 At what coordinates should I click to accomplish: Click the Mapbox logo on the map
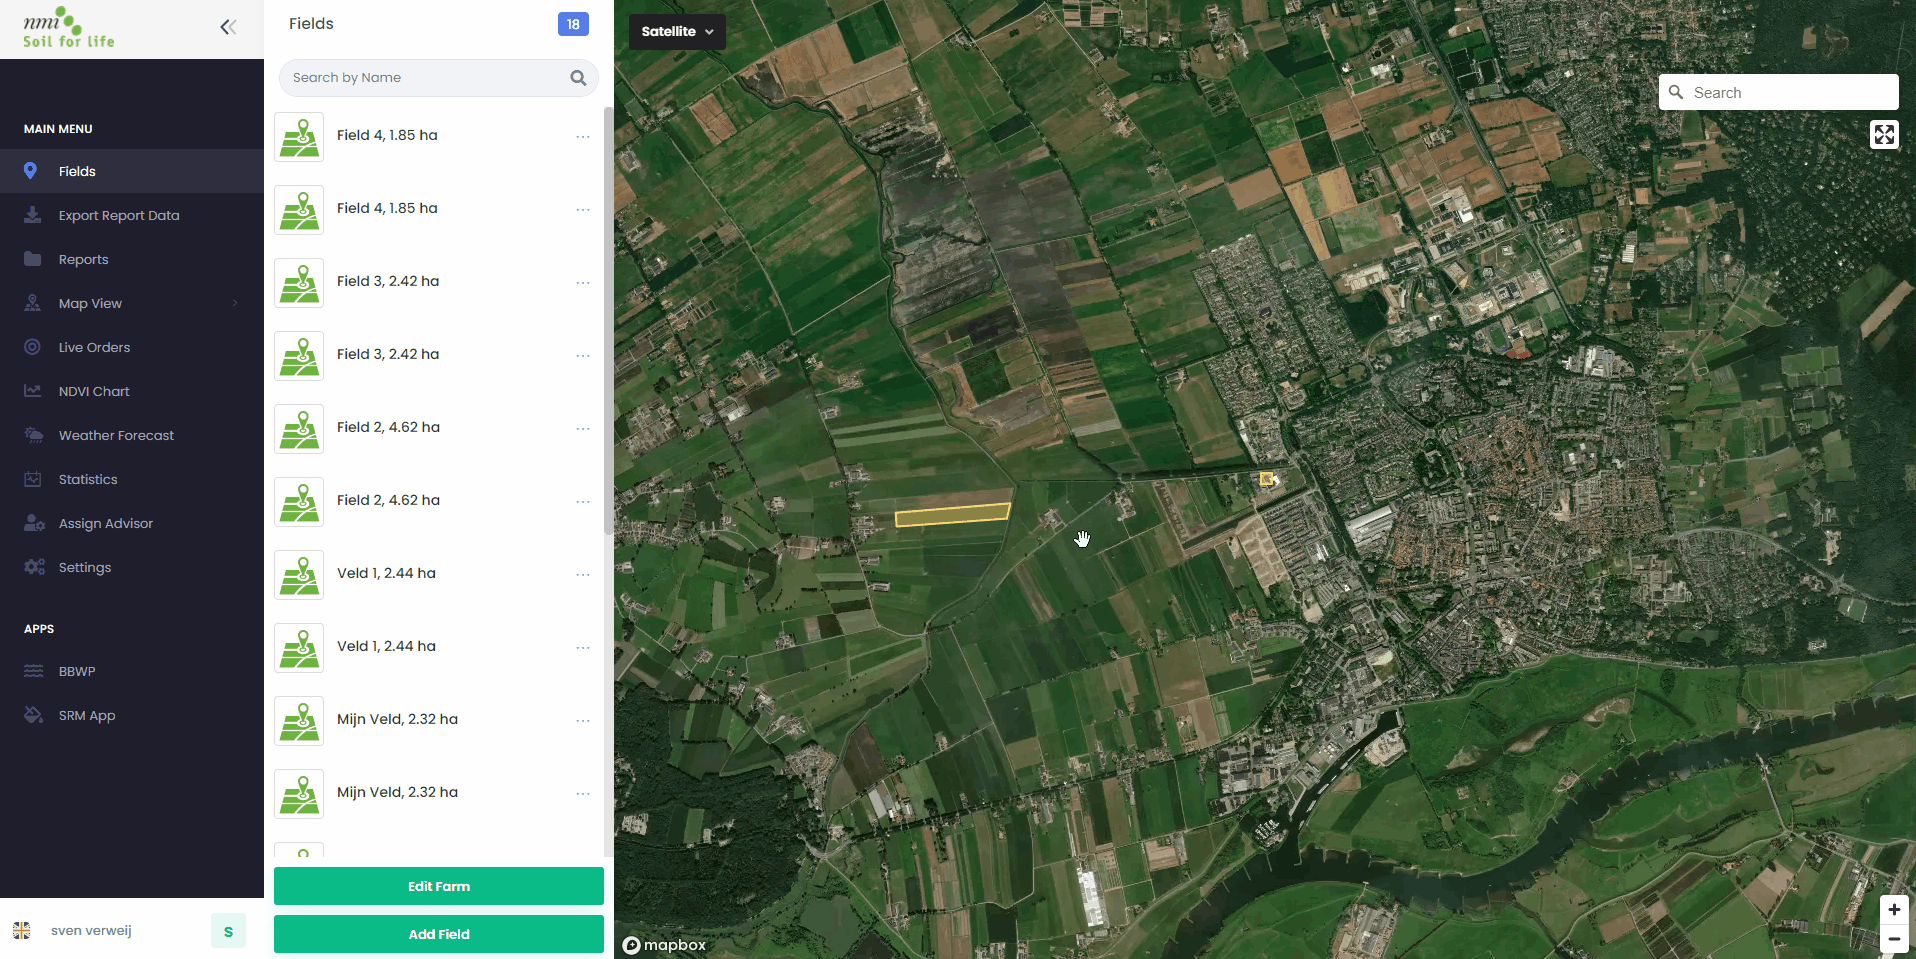tap(663, 945)
